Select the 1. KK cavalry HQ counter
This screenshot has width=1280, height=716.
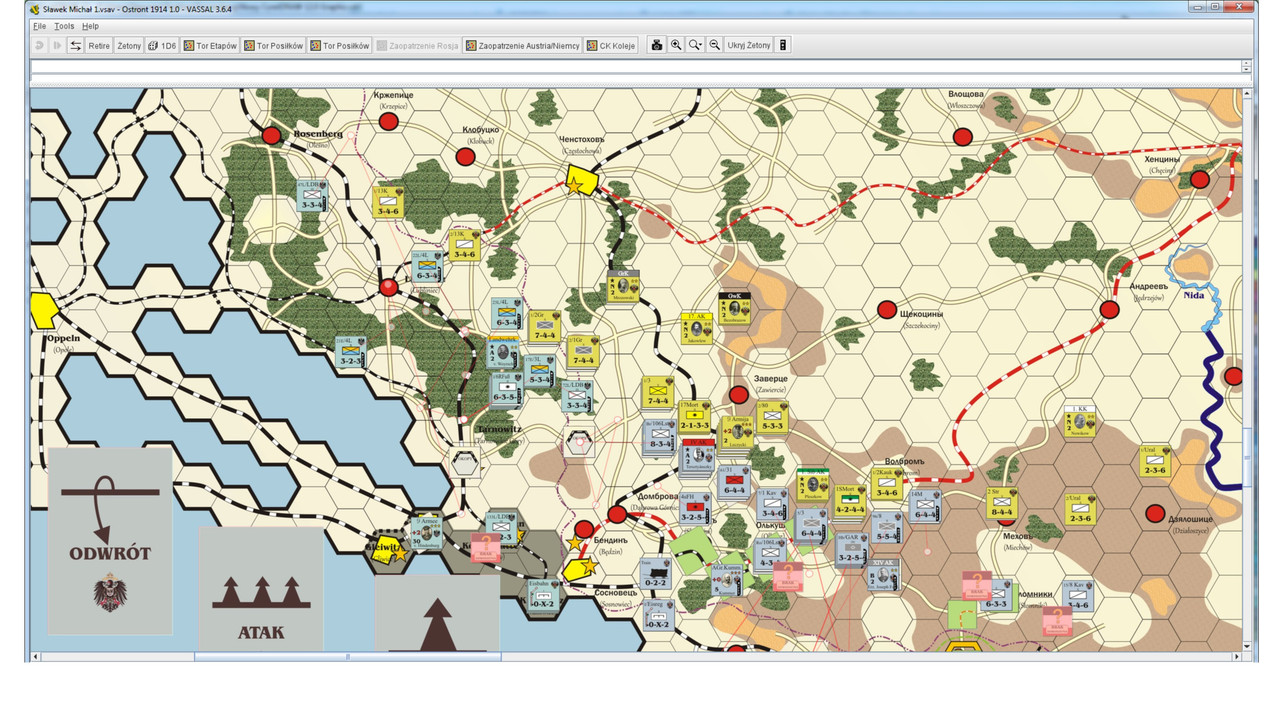click(1080, 421)
